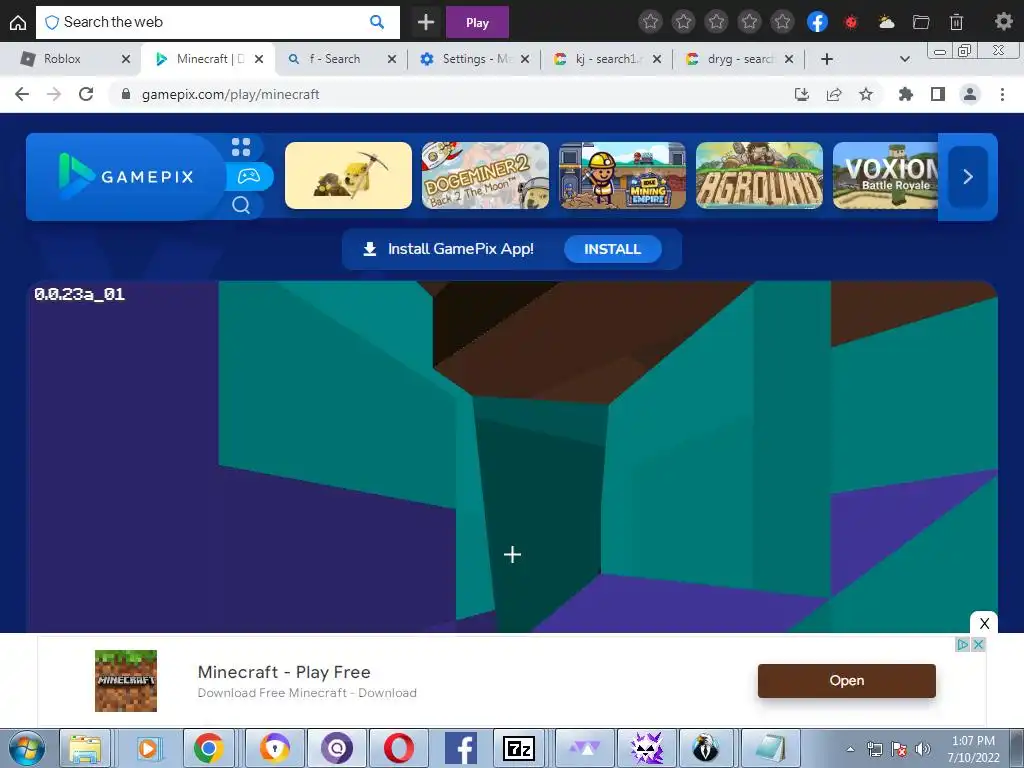Open the settings gear in top bar

tap(1004, 22)
